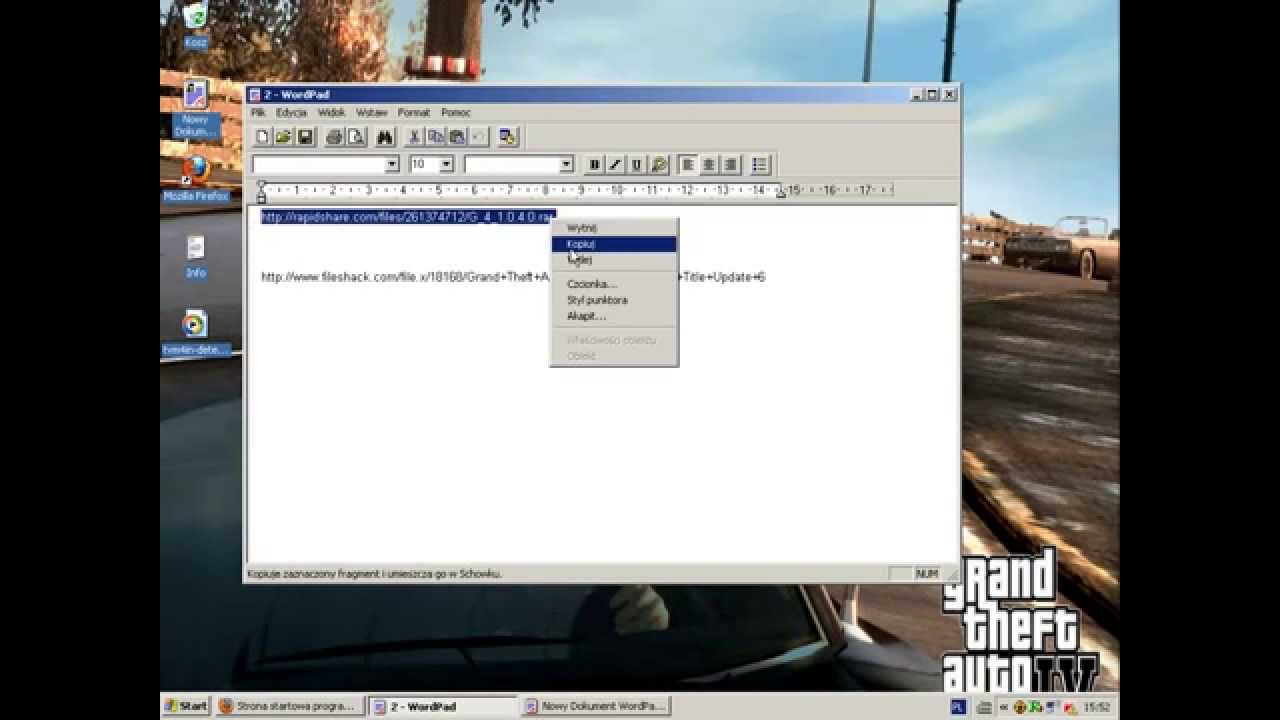Open the Plik menu

[x=258, y=113]
